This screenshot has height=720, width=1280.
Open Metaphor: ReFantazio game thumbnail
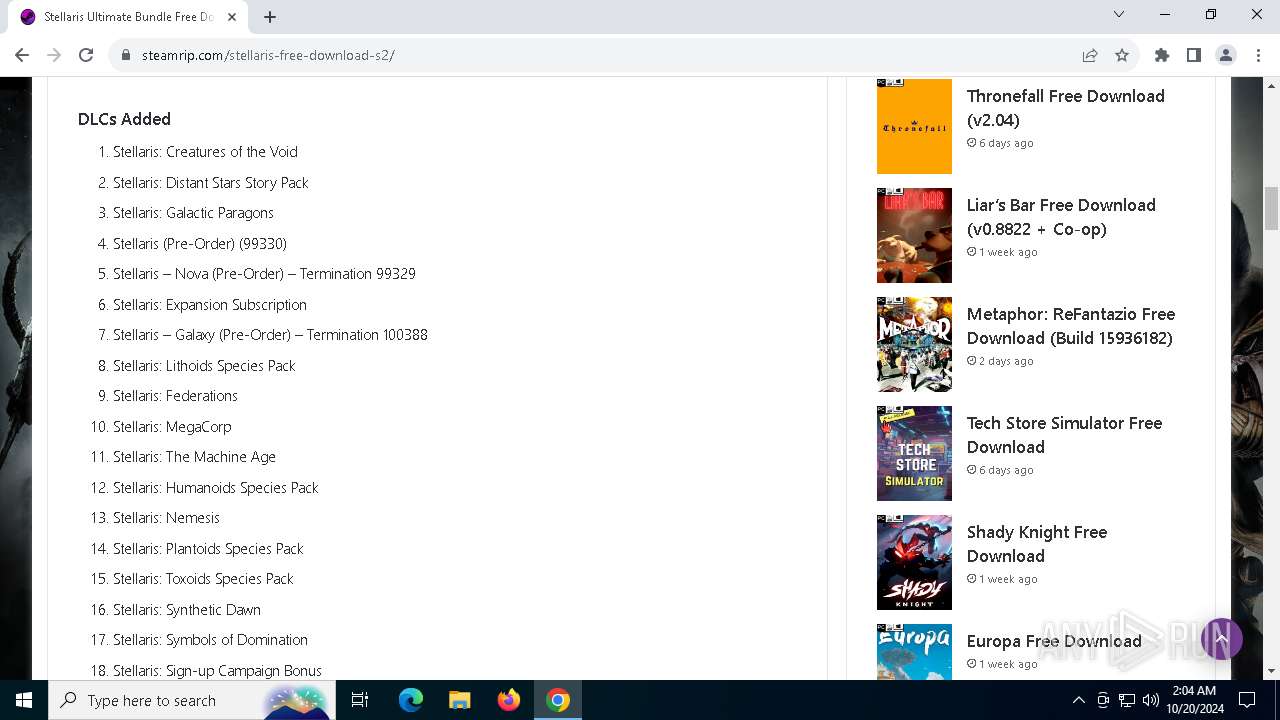[x=914, y=344]
